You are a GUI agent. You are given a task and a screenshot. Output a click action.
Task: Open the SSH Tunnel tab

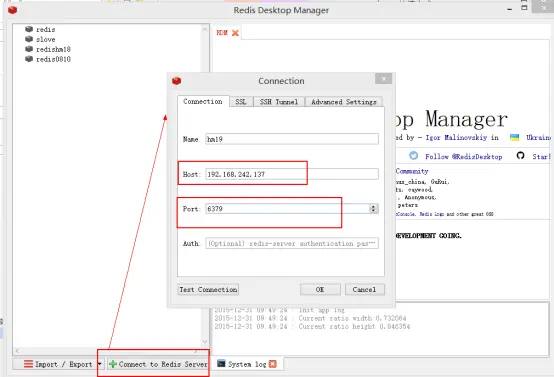pyautogui.click(x=279, y=102)
